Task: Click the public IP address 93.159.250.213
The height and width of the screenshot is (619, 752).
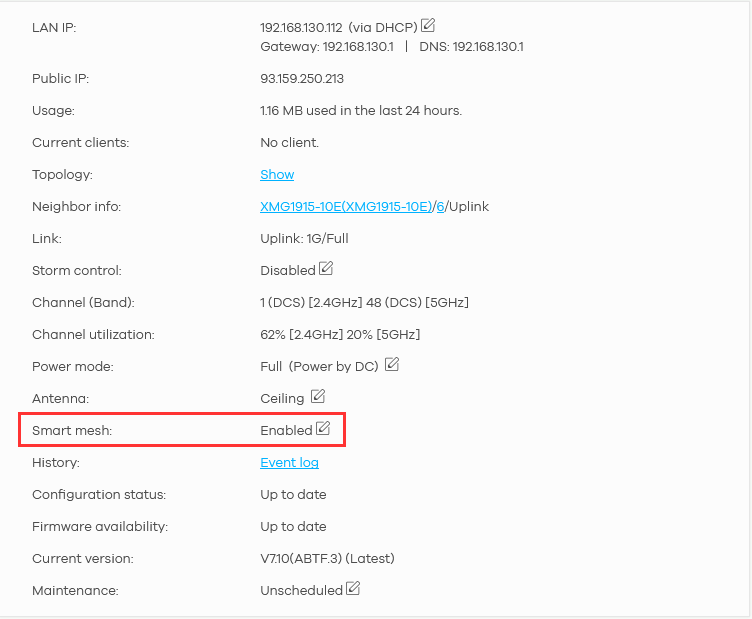Action: [302, 79]
